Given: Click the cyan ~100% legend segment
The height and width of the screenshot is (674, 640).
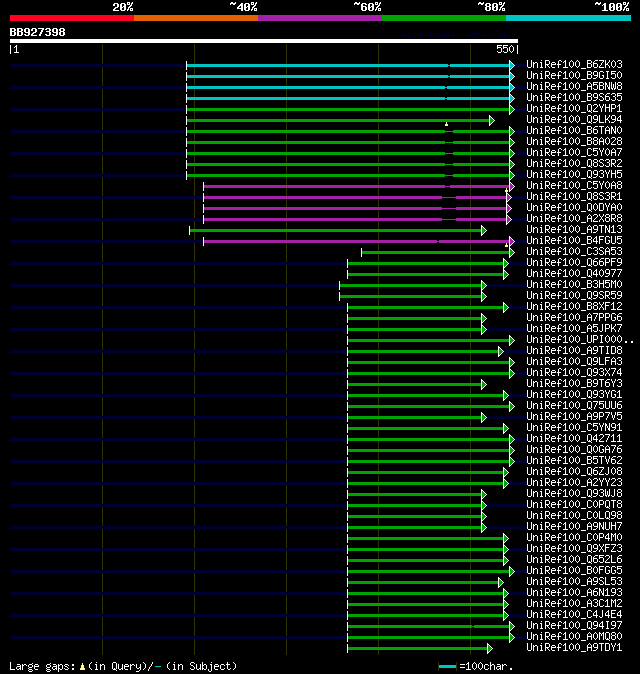Looking at the screenshot, I should tap(569, 18).
